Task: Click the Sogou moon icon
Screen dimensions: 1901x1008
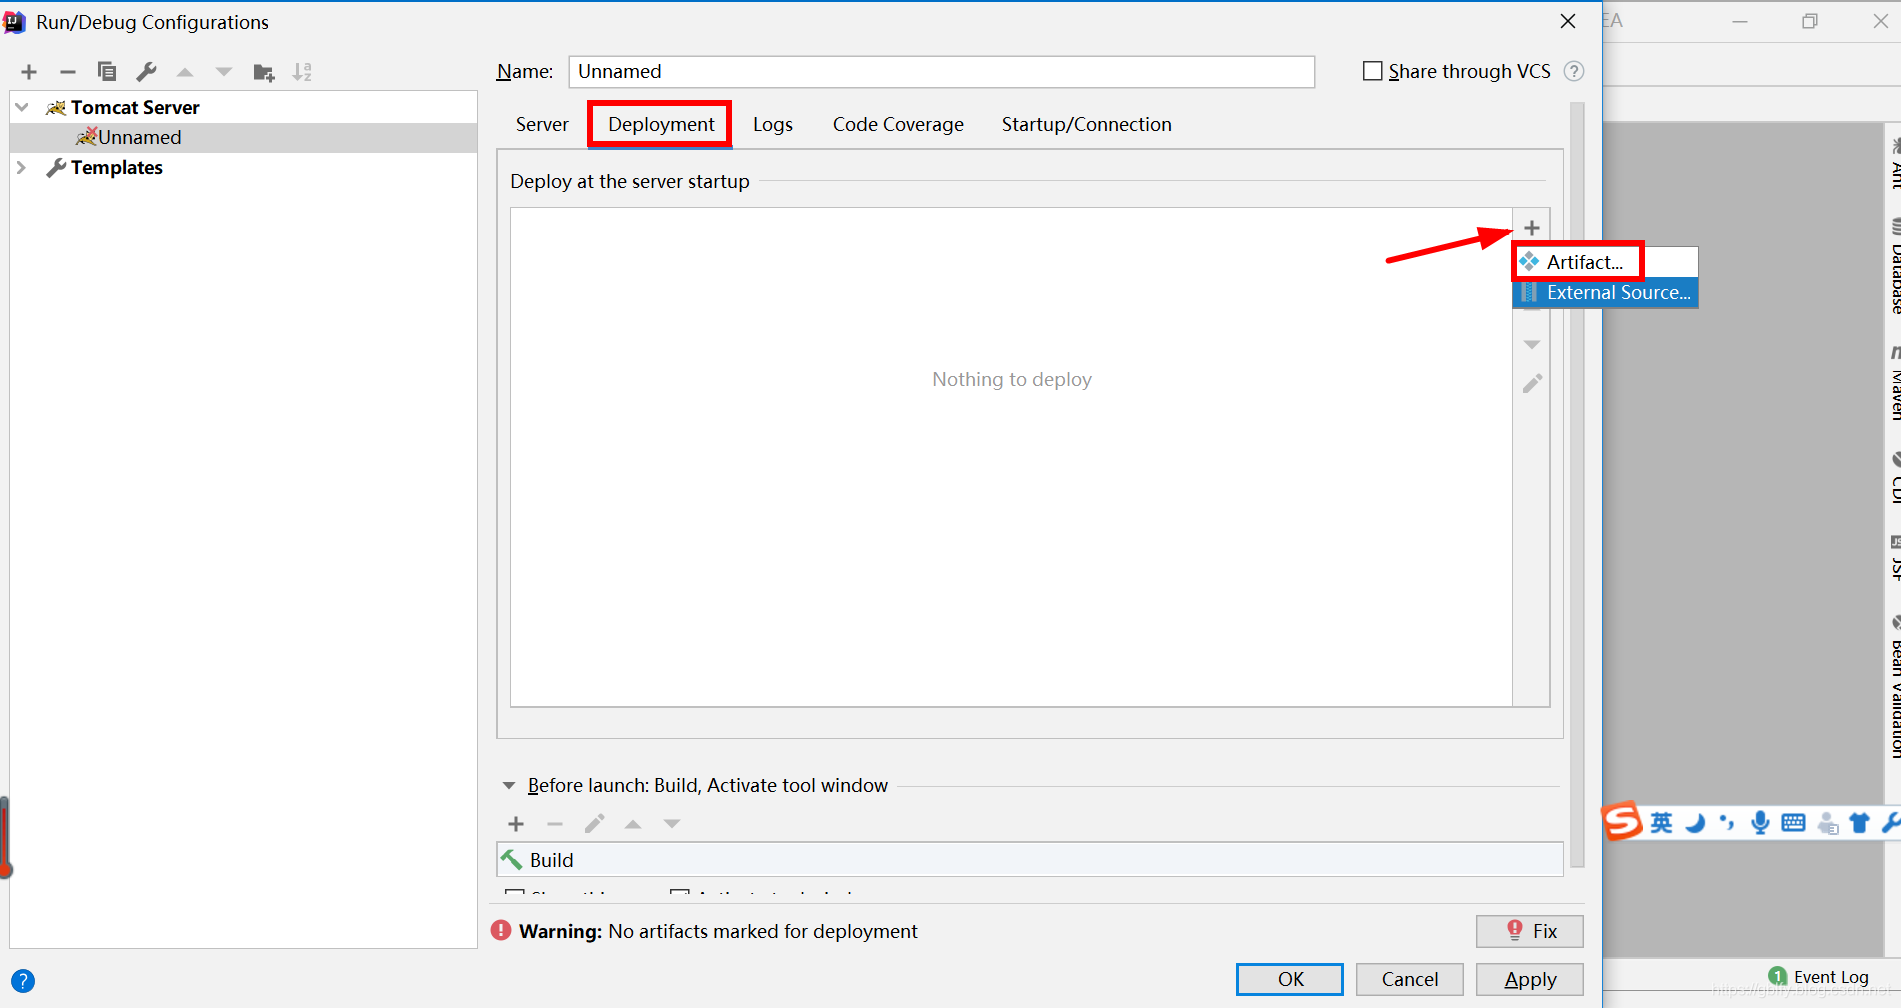Action: (1695, 823)
